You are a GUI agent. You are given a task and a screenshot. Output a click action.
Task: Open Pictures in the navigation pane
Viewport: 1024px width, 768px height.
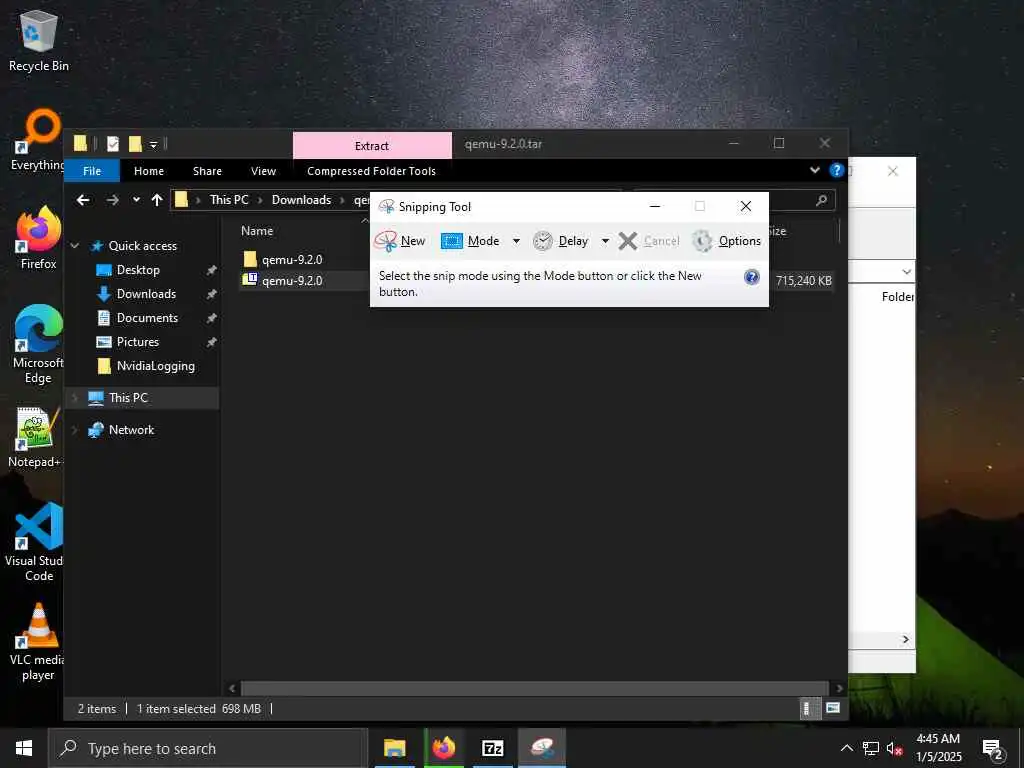click(138, 342)
